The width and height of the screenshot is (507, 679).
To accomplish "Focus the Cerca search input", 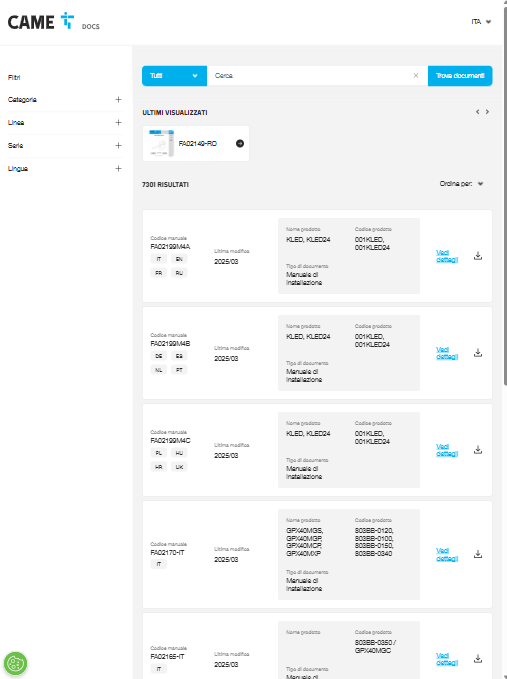I will (311, 76).
